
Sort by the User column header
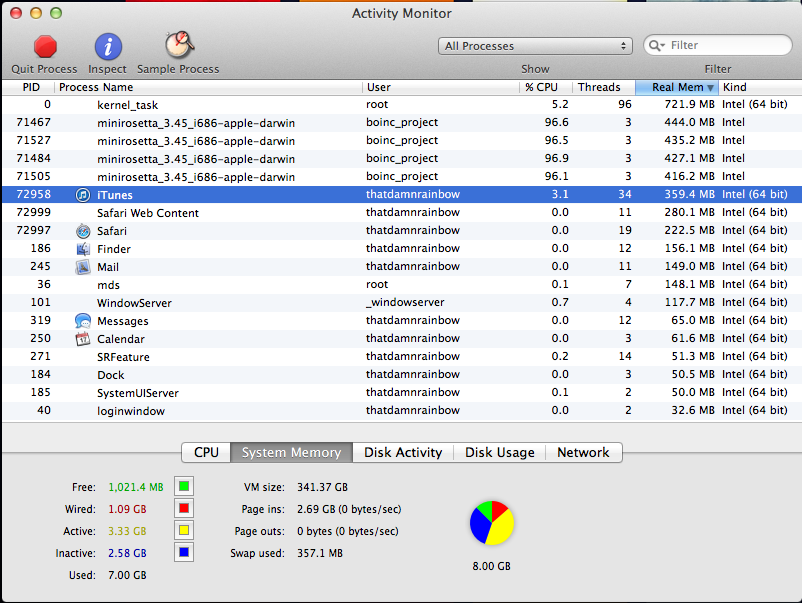(440, 87)
